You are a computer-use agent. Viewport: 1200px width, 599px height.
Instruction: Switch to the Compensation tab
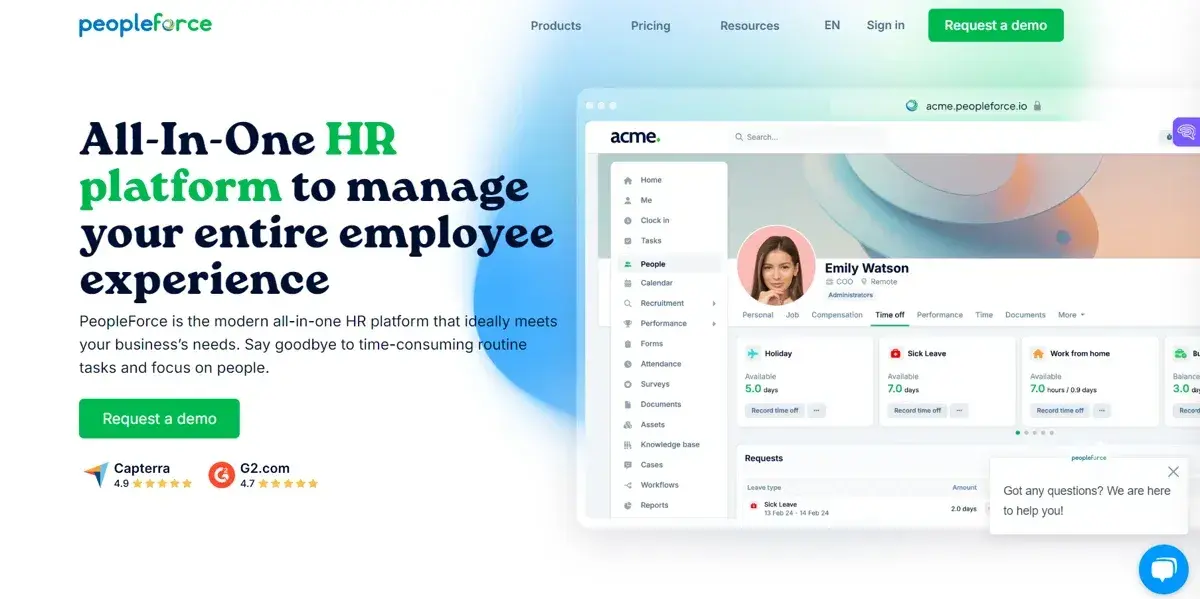[x=837, y=314]
